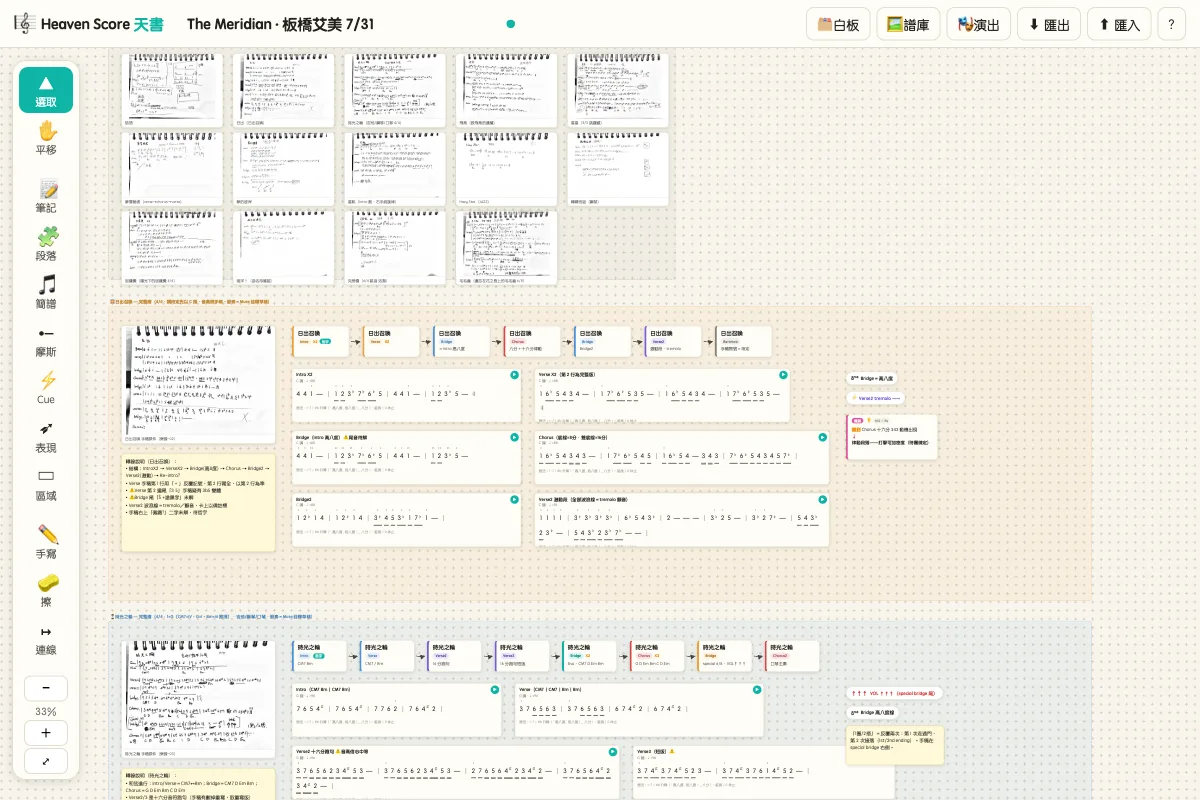Select the 區域 region tool
This screenshot has width=1200, height=800.
(46, 484)
